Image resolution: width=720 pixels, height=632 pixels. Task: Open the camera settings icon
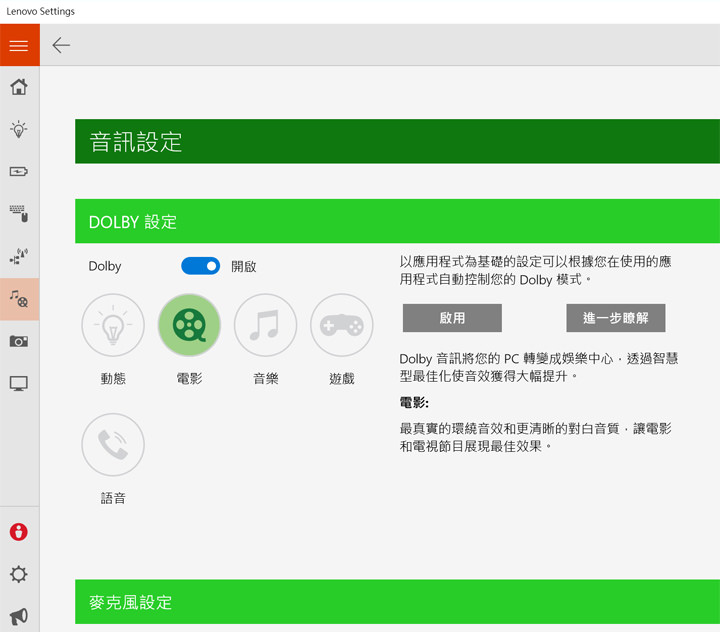pos(19,341)
